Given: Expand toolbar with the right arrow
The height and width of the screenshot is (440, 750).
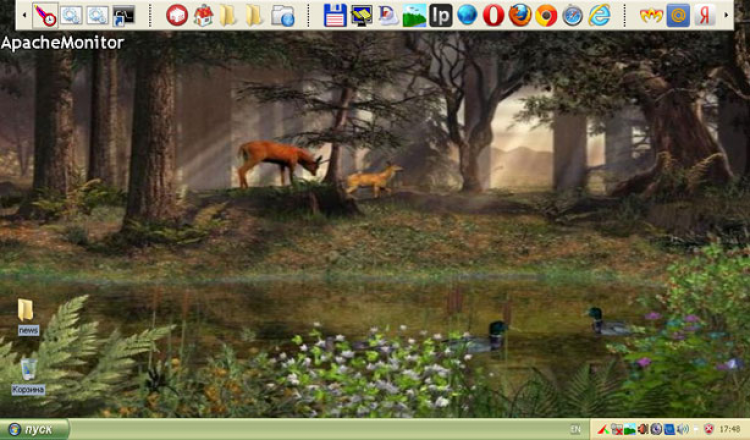Looking at the screenshot, I should tap(727, 15).
